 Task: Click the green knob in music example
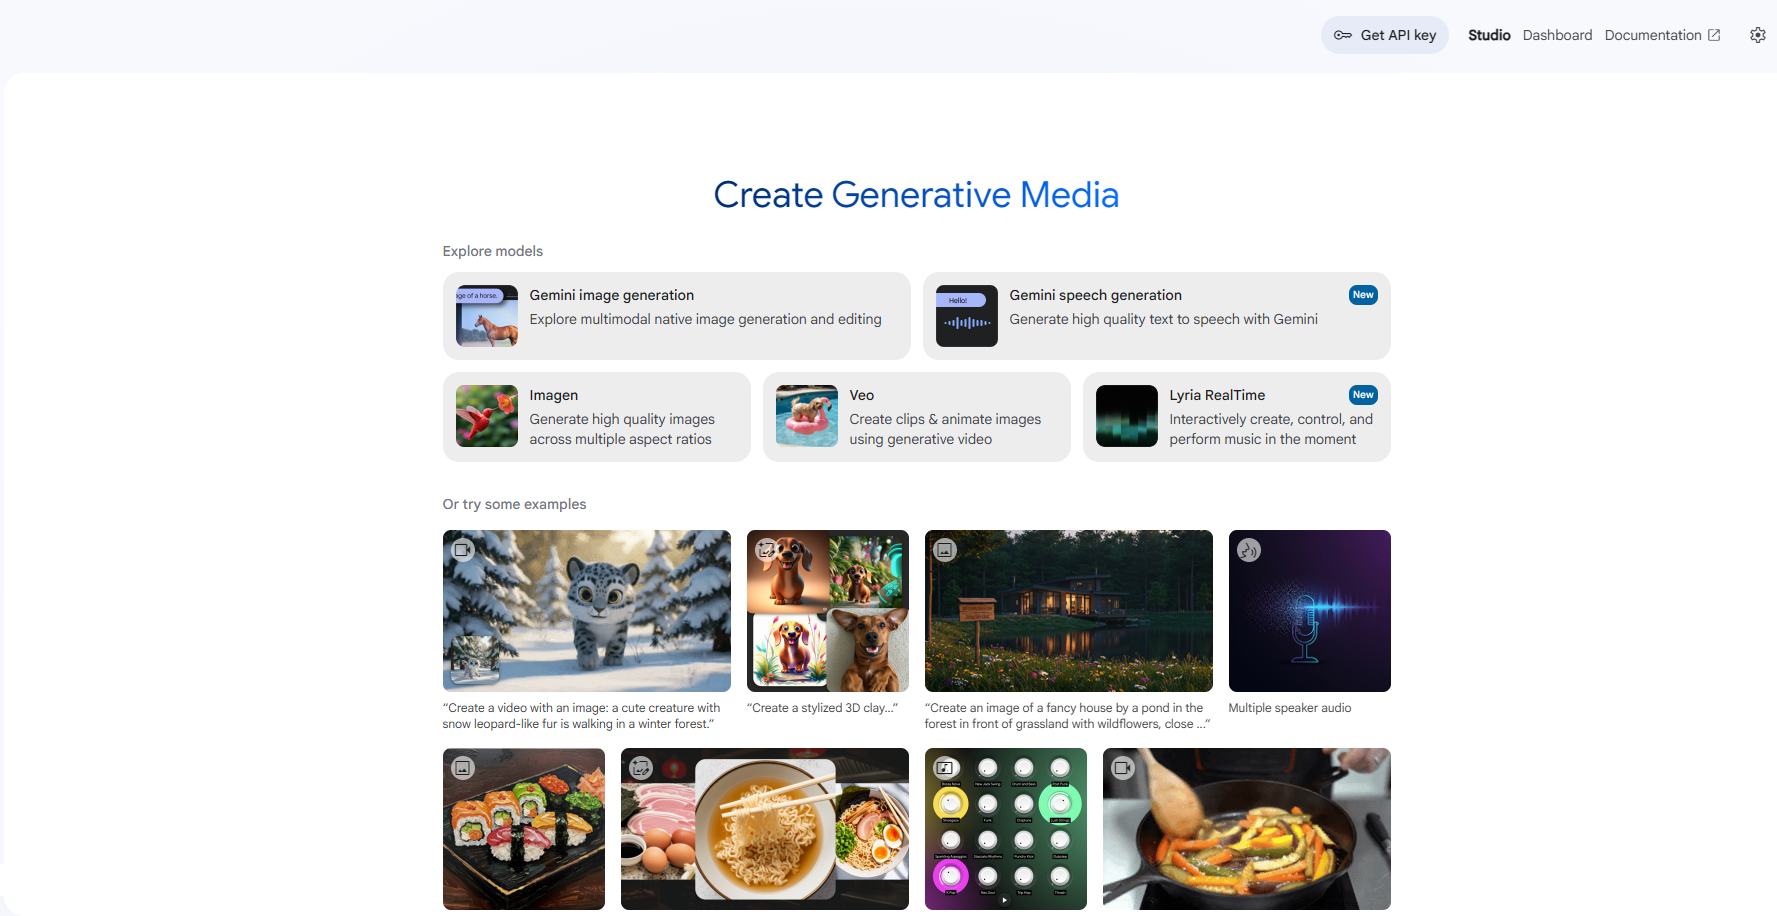[x=1060, y=803]
